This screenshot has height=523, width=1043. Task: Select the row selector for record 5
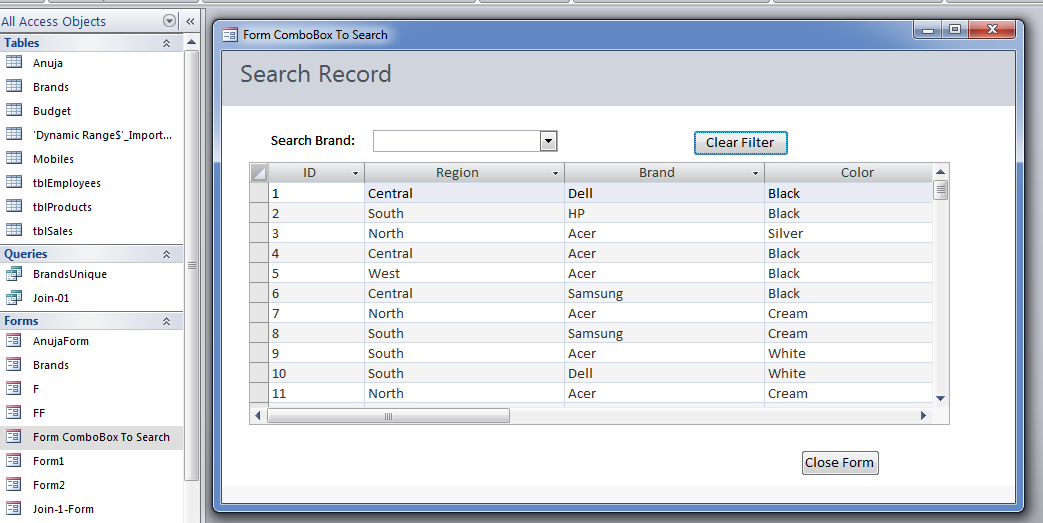tap(258, 273)
